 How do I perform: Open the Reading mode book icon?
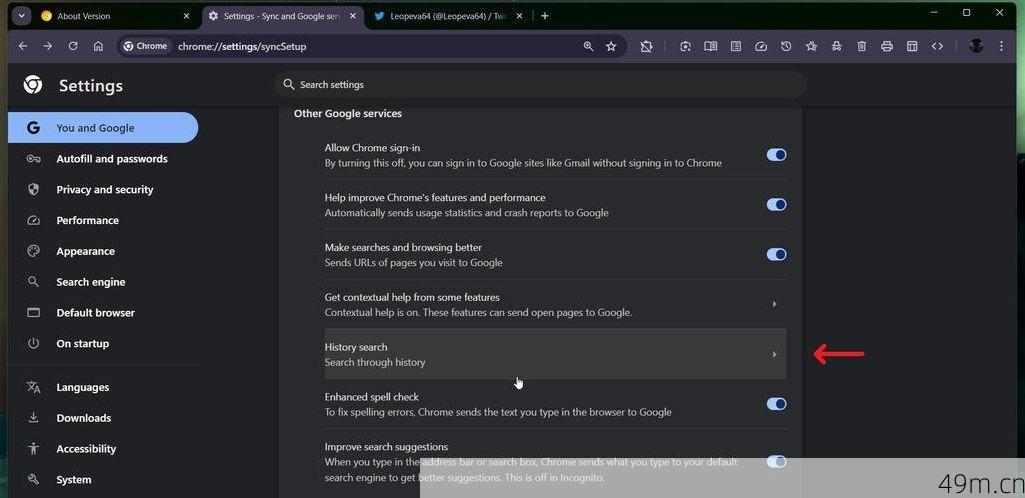[711, 46]
